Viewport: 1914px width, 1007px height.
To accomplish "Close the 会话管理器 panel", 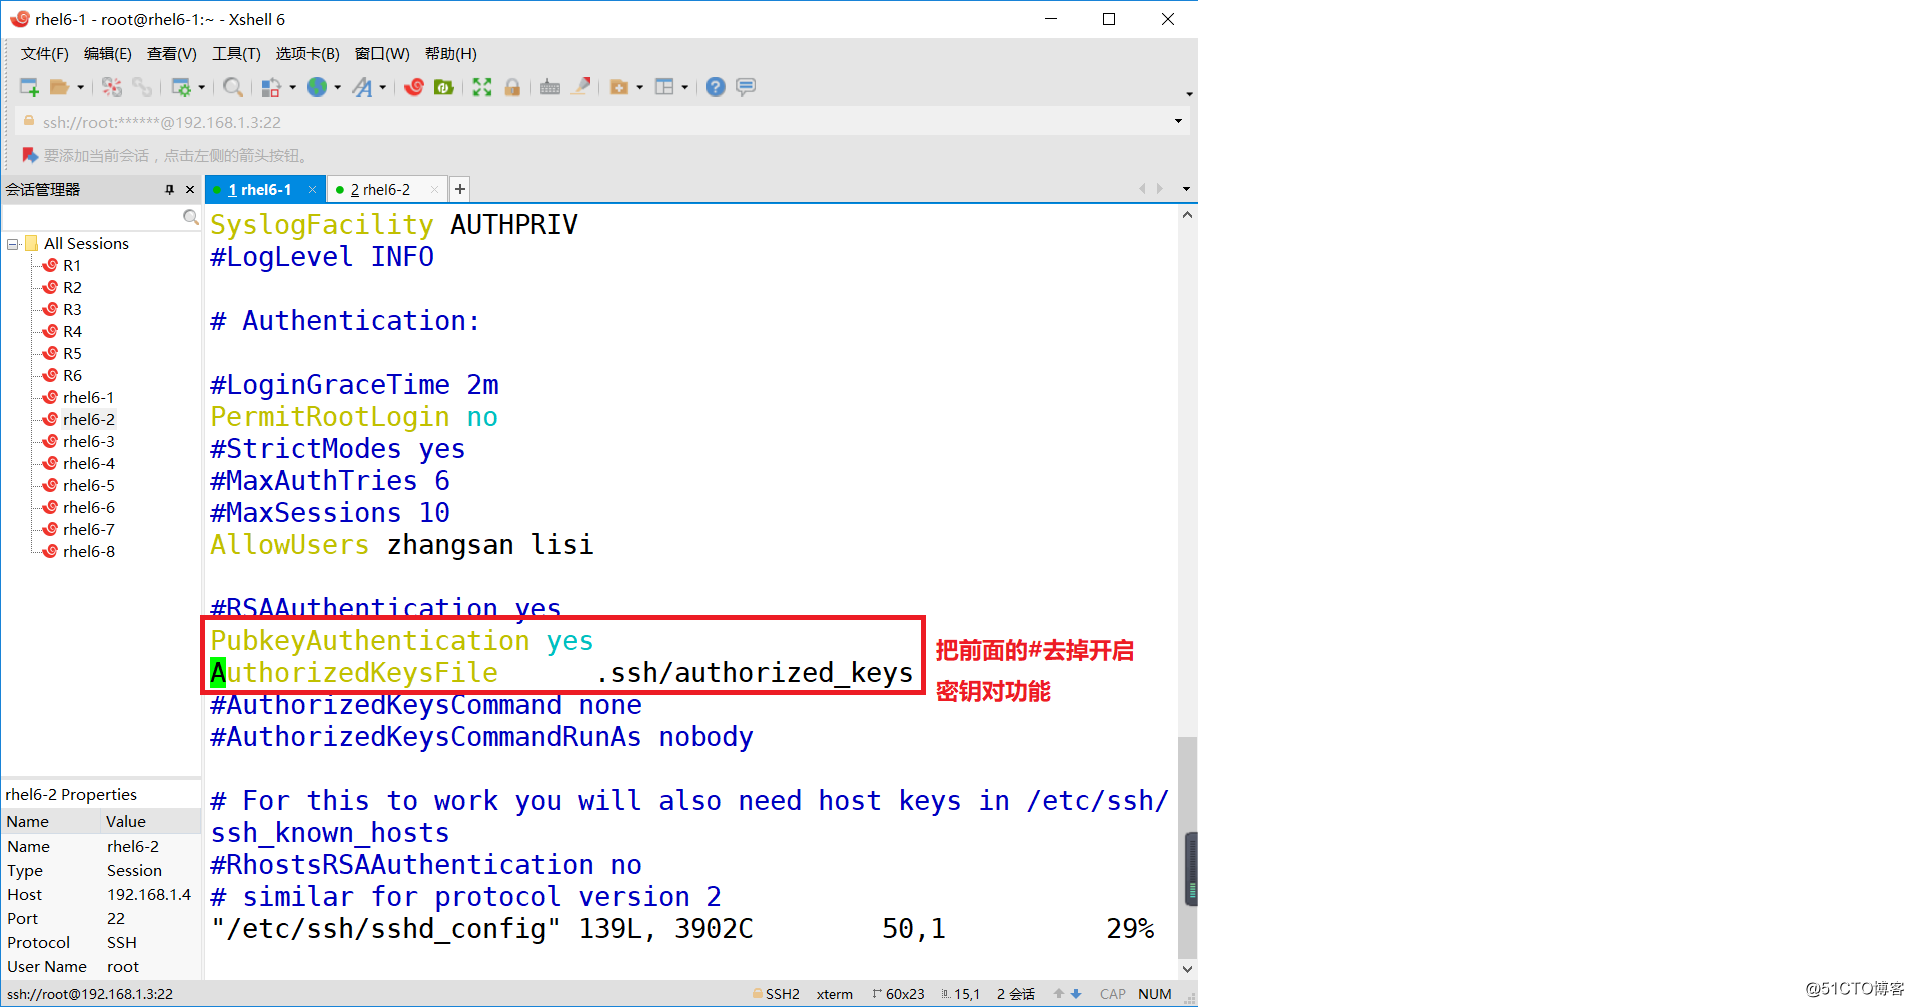I will (190, 189).
